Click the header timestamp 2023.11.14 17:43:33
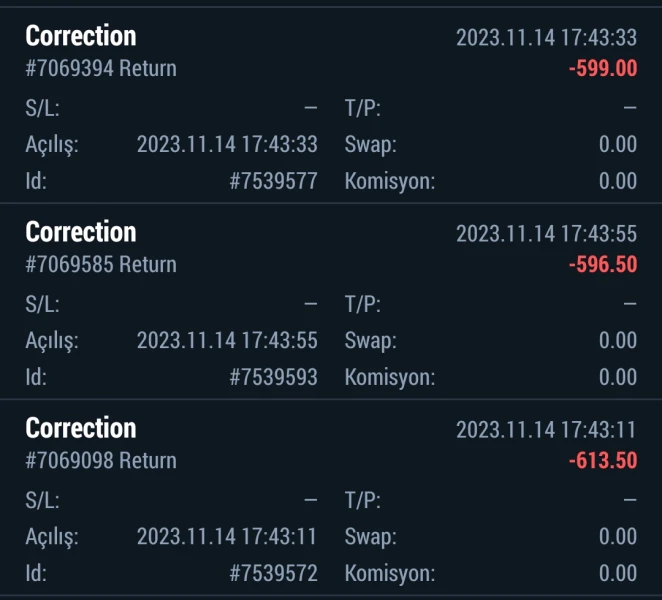This screenshot has width=662, height=600. (546, 38)
